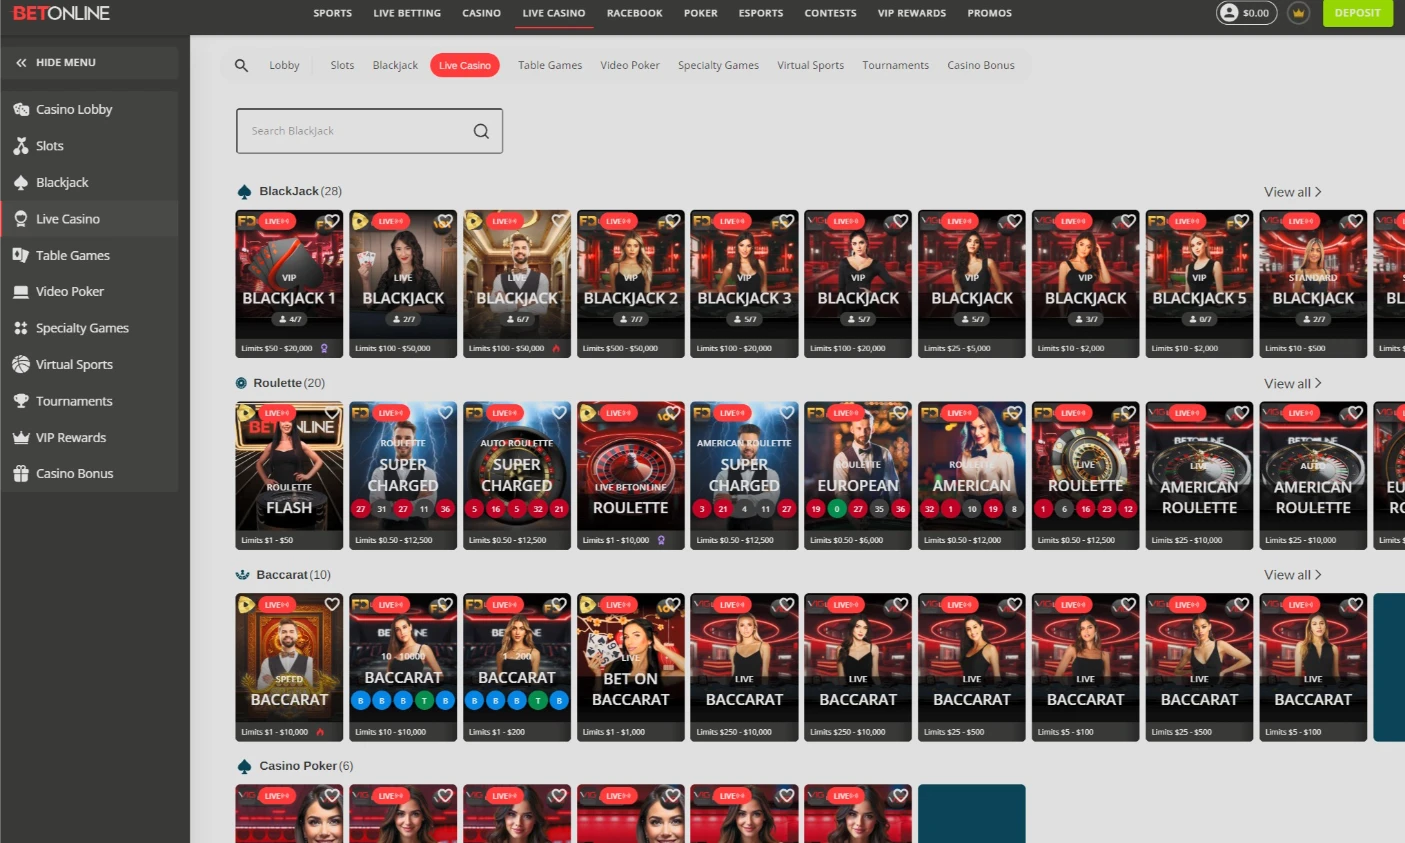This screenshot has width=1405, height=843.
Task: Click the green DEPOSIT button
Action: click(1357, 15)
